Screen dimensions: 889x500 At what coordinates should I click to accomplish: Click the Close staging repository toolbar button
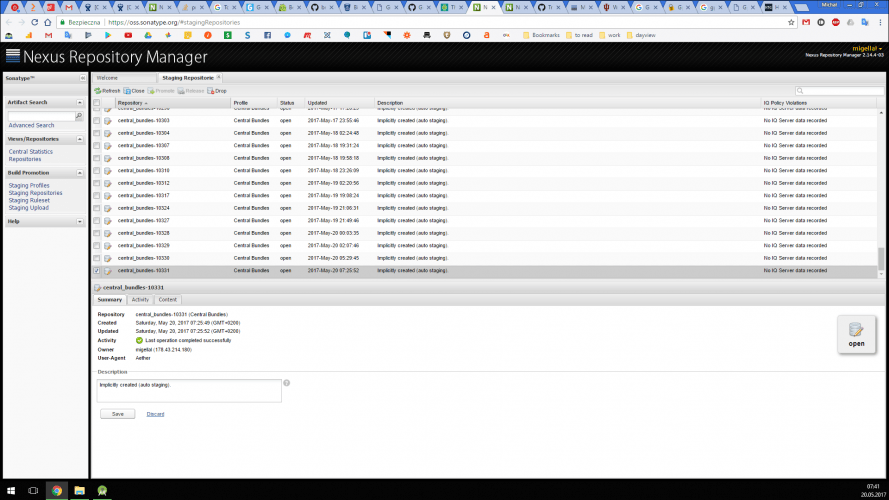point(134,91)
